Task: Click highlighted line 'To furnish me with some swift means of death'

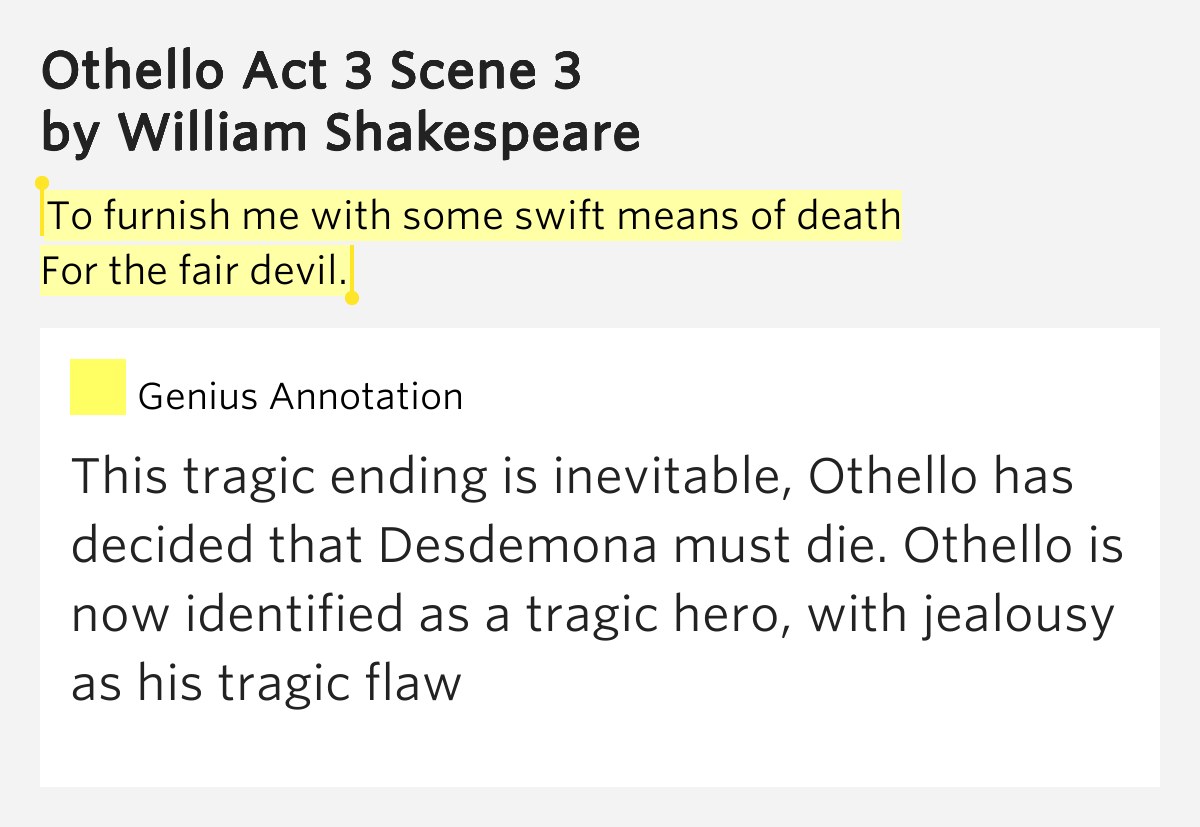Action: 475,215
